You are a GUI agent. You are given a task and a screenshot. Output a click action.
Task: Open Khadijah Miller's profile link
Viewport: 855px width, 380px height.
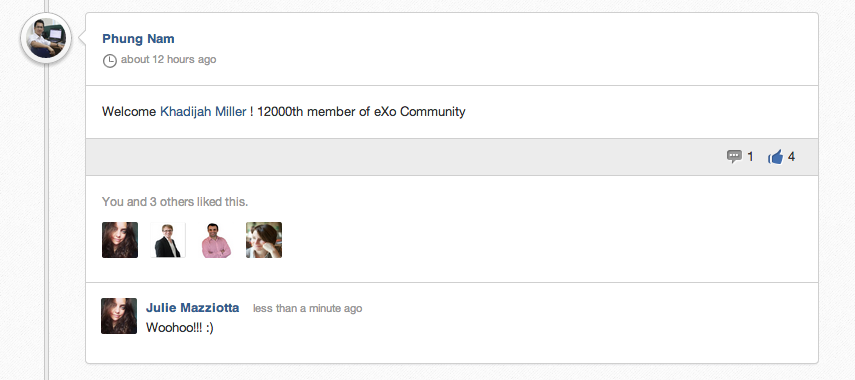coord(203,112)
